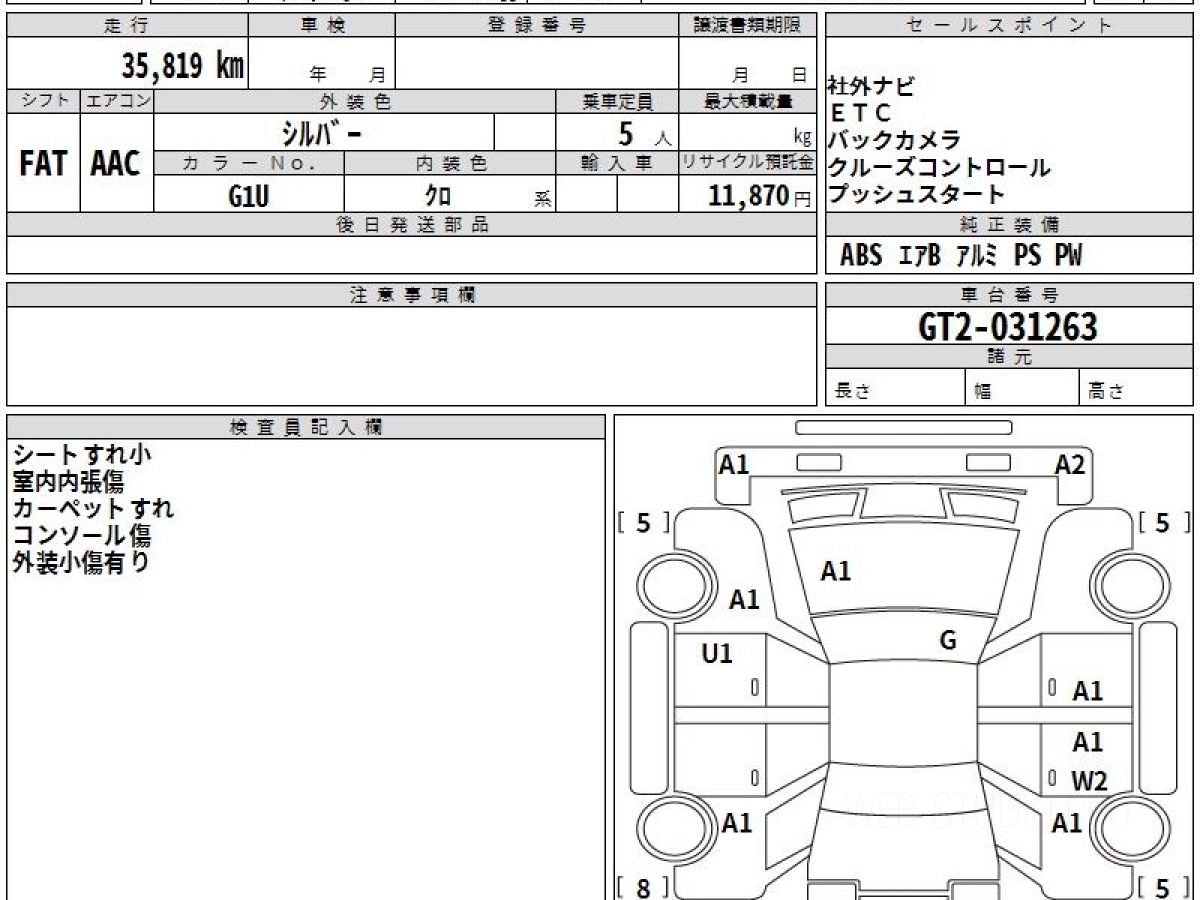Select the 社外ナビ sales point line
Viewport: 1200px width, 900px height.
coord(870,86)
